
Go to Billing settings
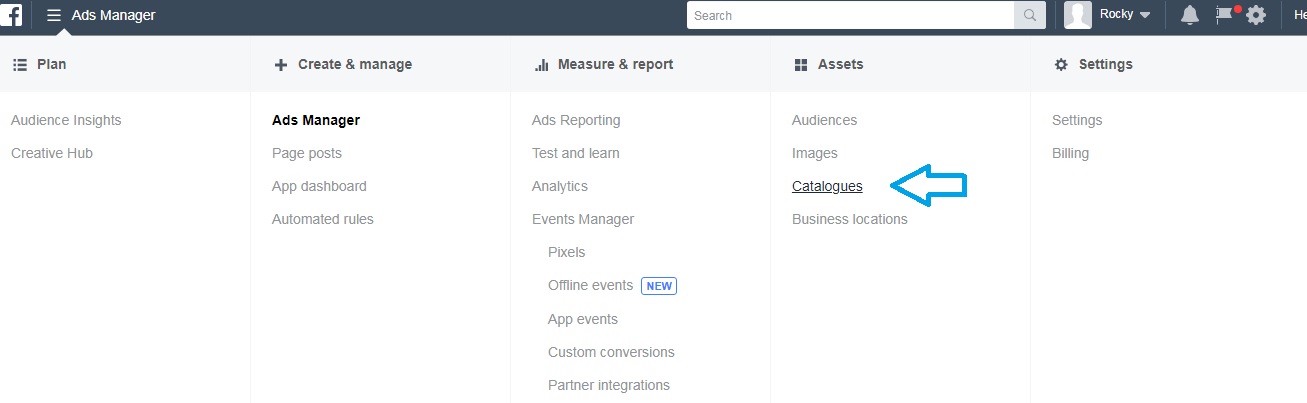pyautogui.click(x=1070, y=153)
